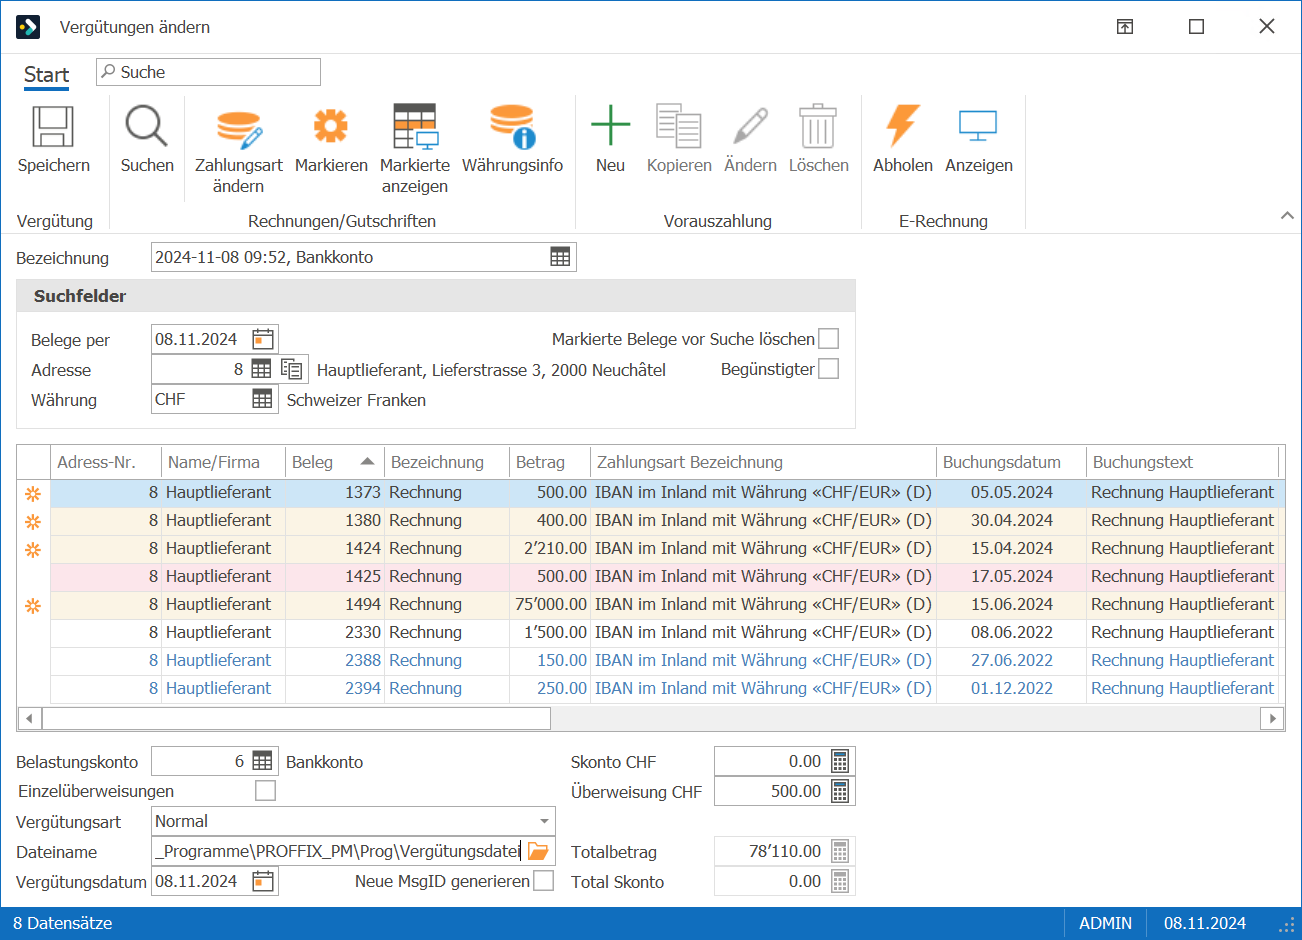
Task: Sort by the Buchungsdatum column header
Action: tap(1011, 462)
